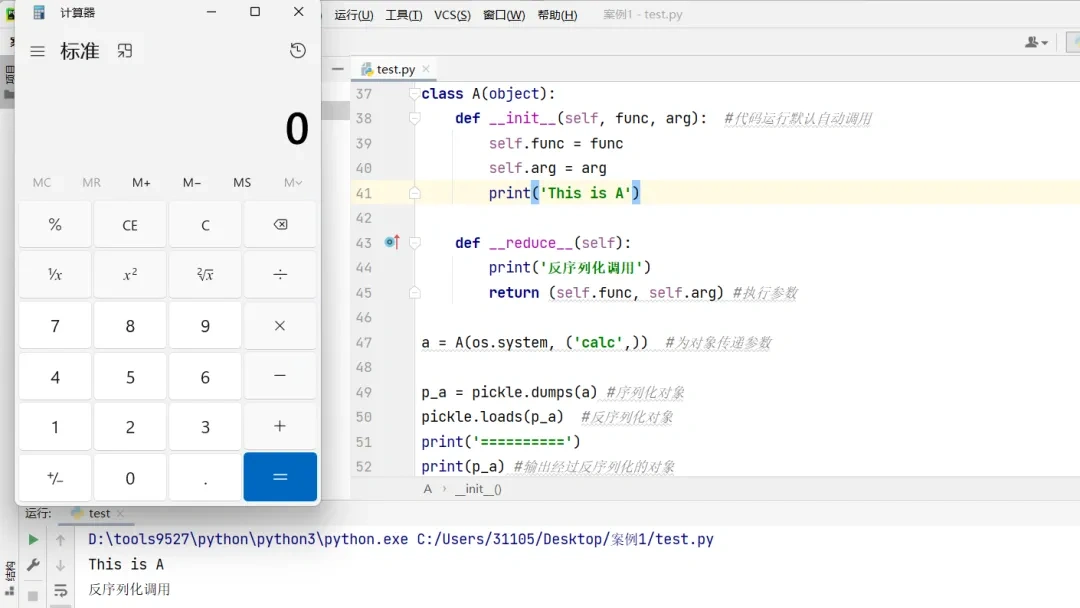Screen dimensions: 1080x608
Task: Click python.exe path link in console output
Action: (248, 539)
